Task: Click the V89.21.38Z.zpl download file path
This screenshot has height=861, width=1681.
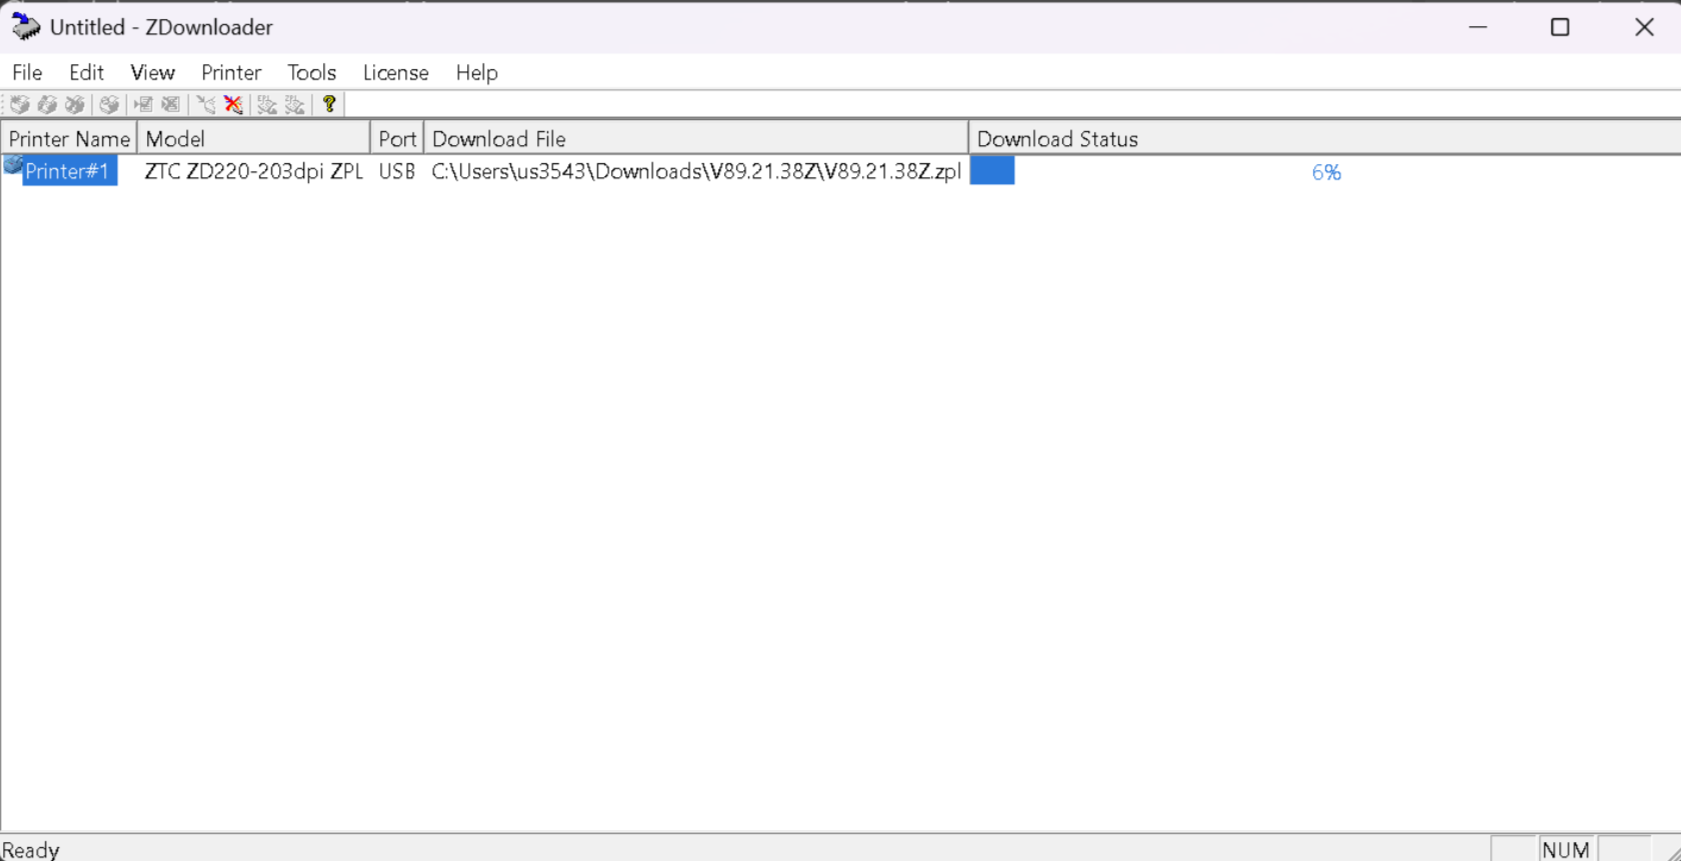Action: [x=696, y=172]
